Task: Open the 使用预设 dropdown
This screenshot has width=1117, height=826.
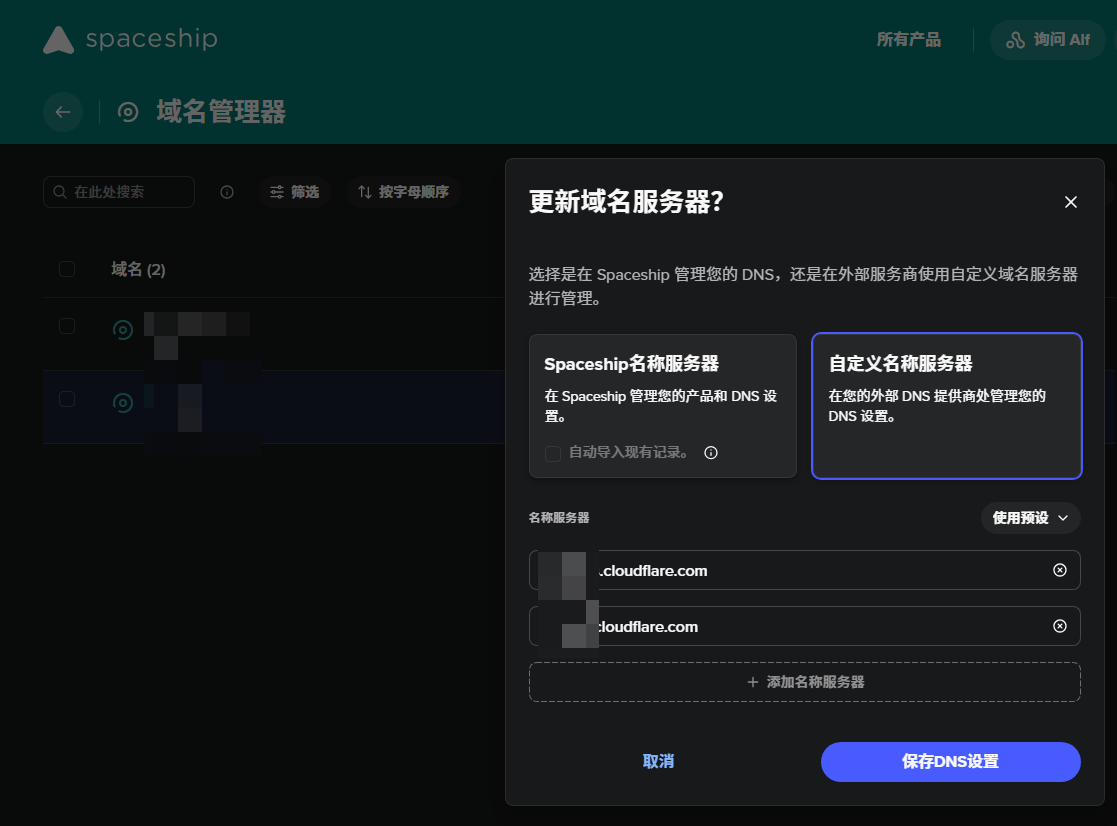Action: [x=1030, y=518]
